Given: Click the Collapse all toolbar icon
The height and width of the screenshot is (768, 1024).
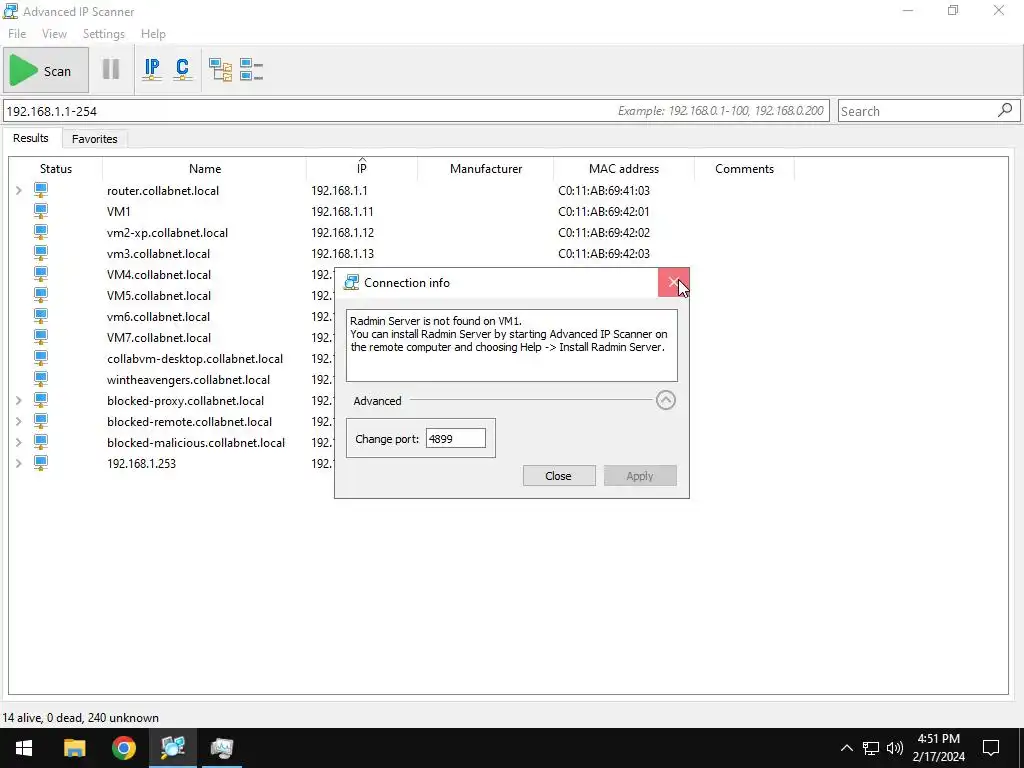Looking at the screenshot, I should click(x=251, y=69).
